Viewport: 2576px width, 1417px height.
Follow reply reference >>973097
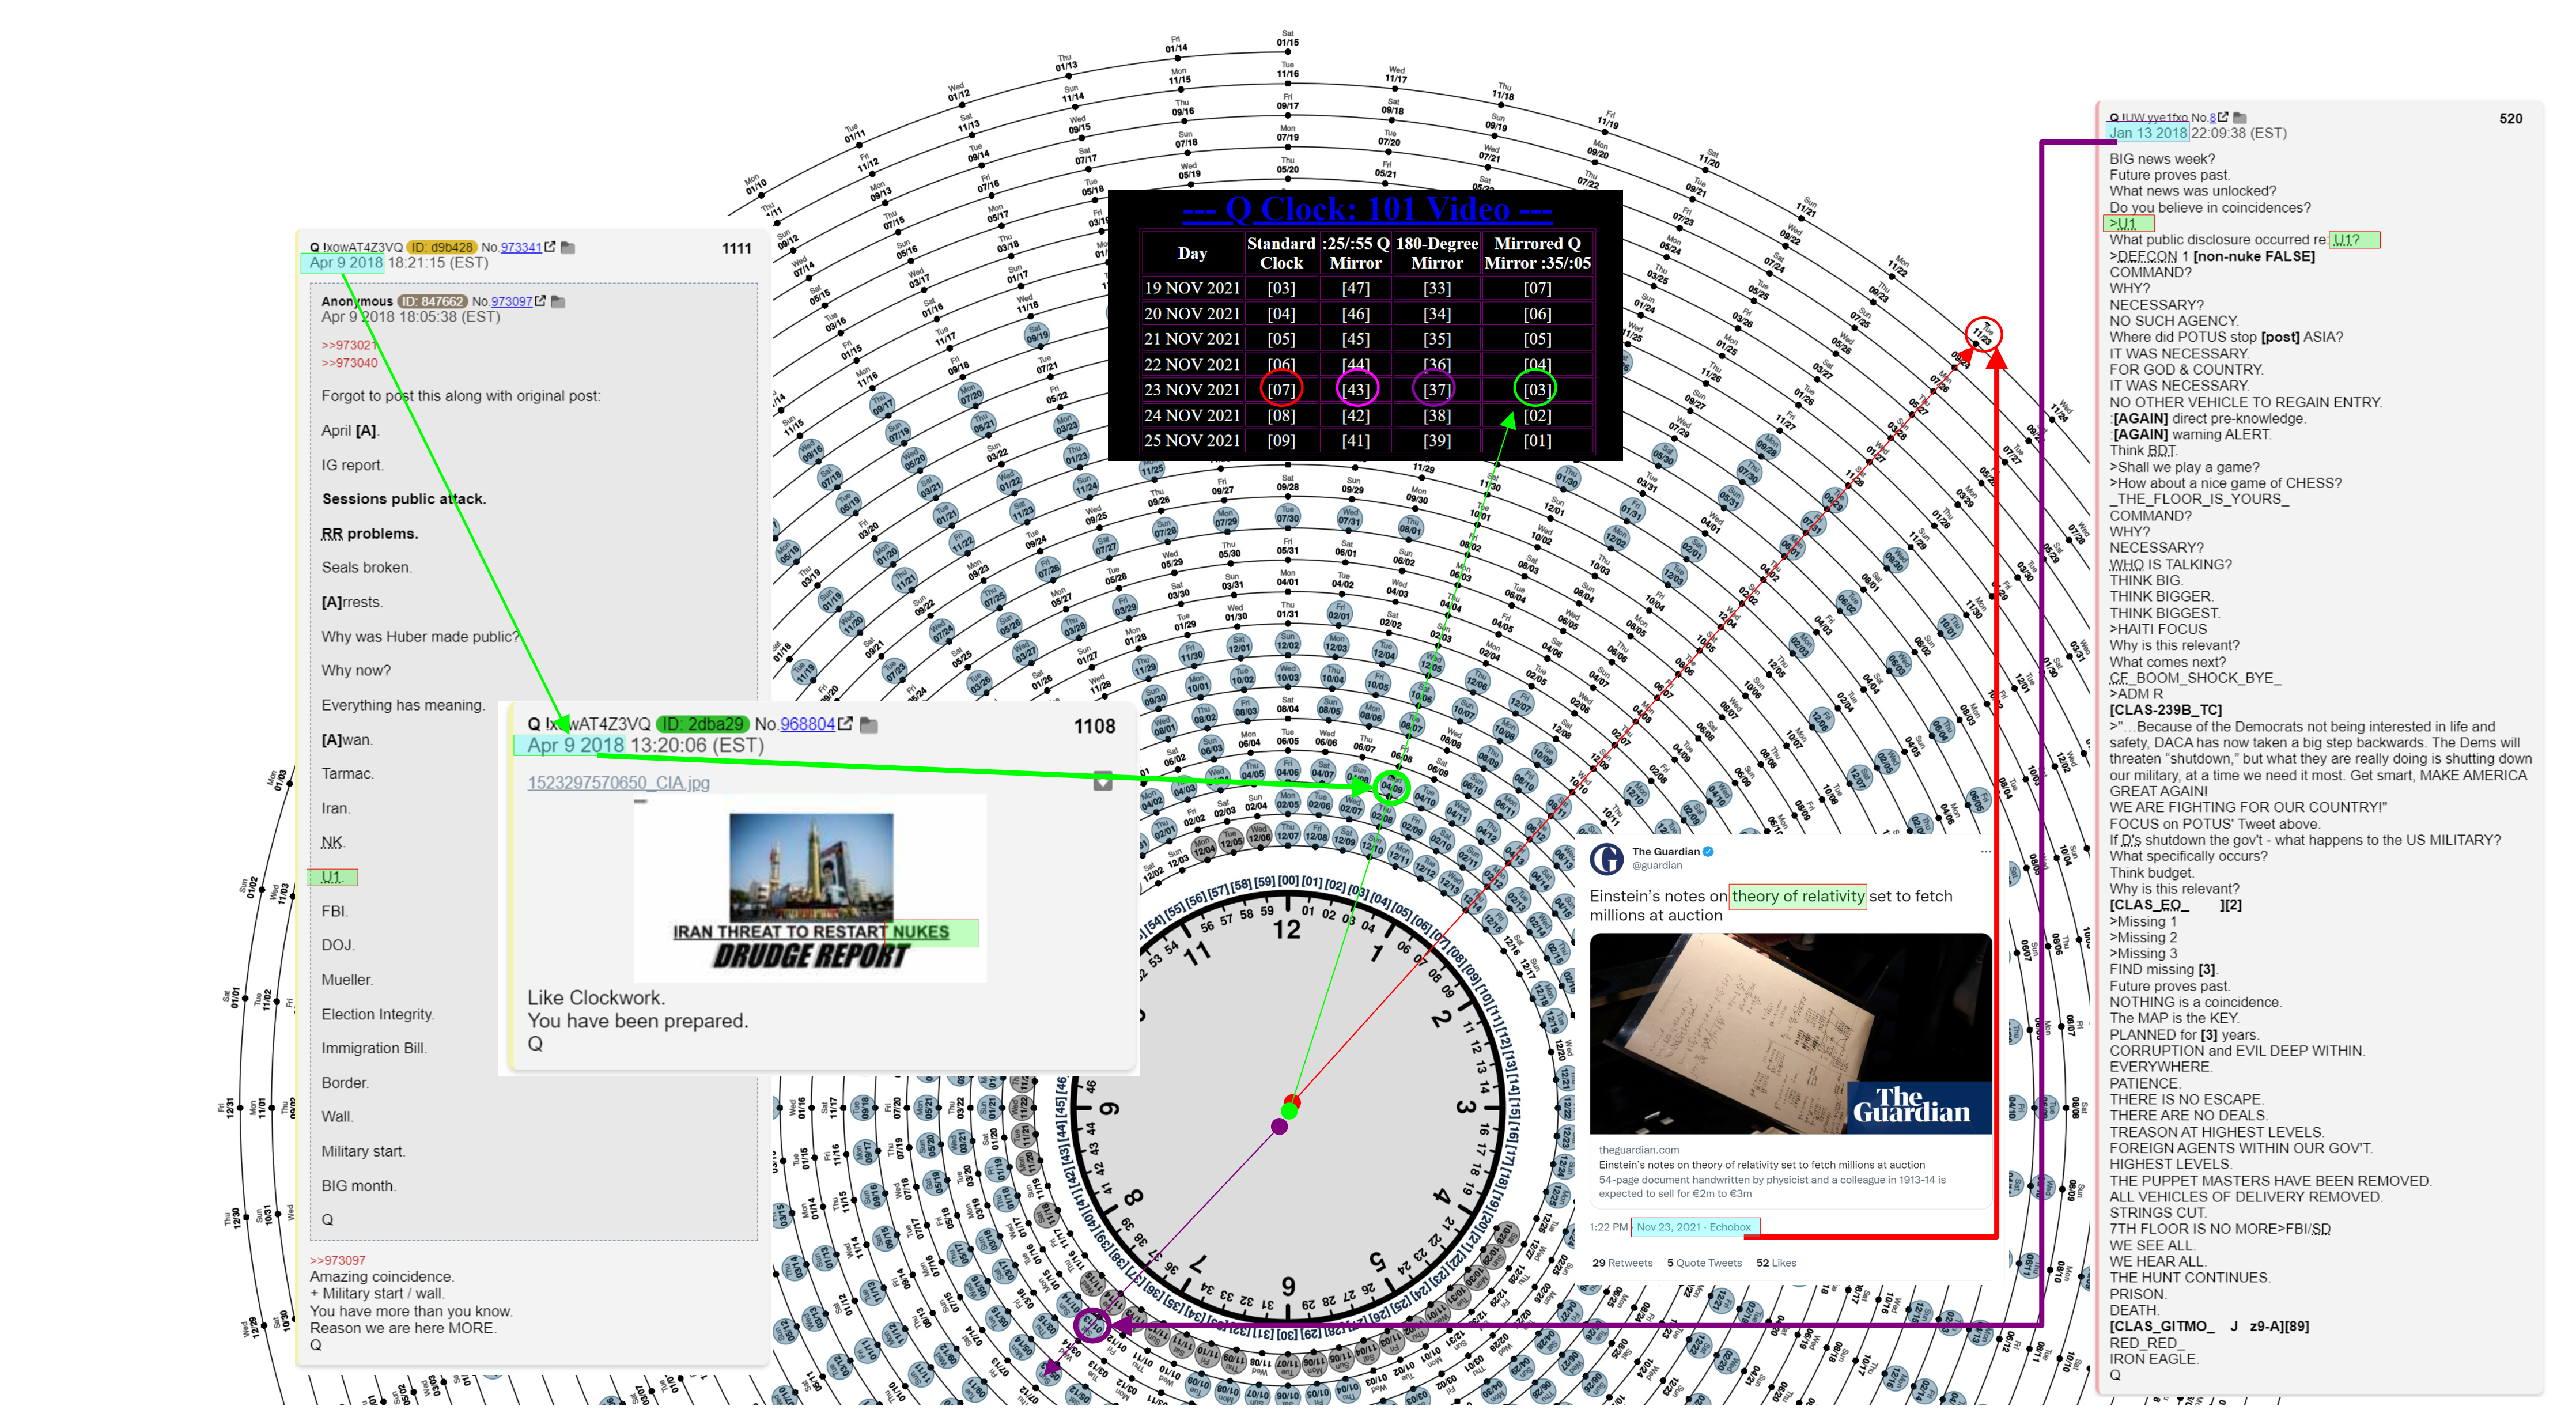pyautogui.click(x=338, y=1260)
